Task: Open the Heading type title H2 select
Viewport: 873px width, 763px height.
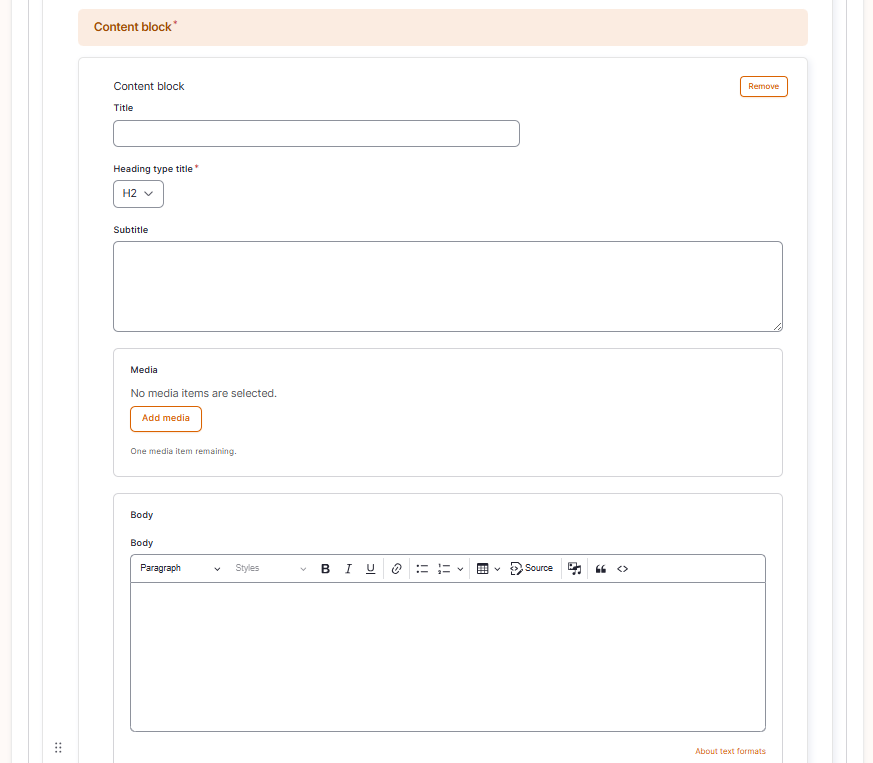Action: click(138, 194)
